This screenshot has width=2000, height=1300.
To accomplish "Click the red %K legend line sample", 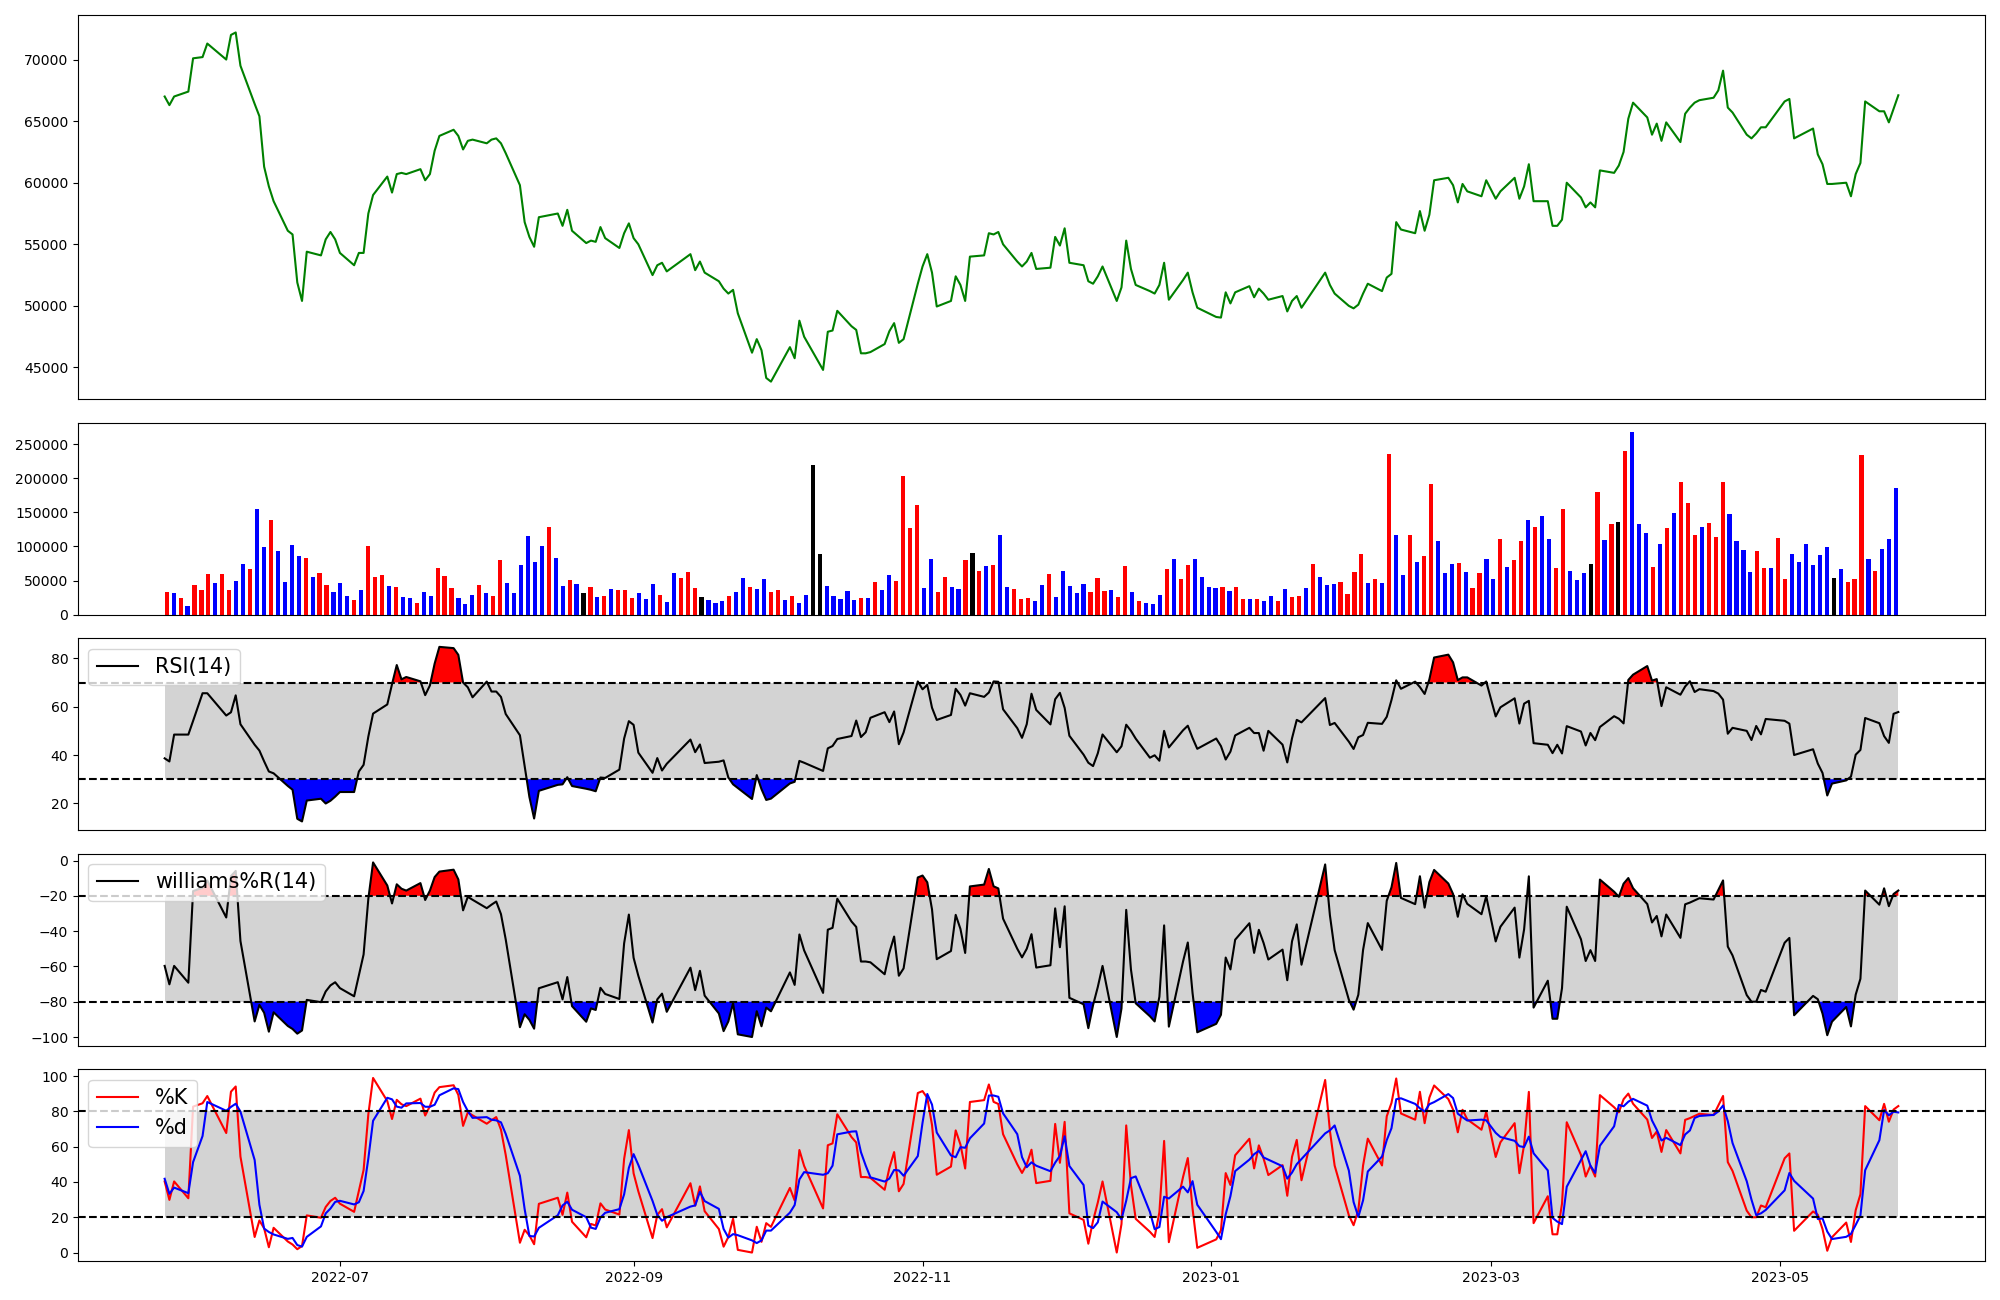I will (x=117, y=1097).
